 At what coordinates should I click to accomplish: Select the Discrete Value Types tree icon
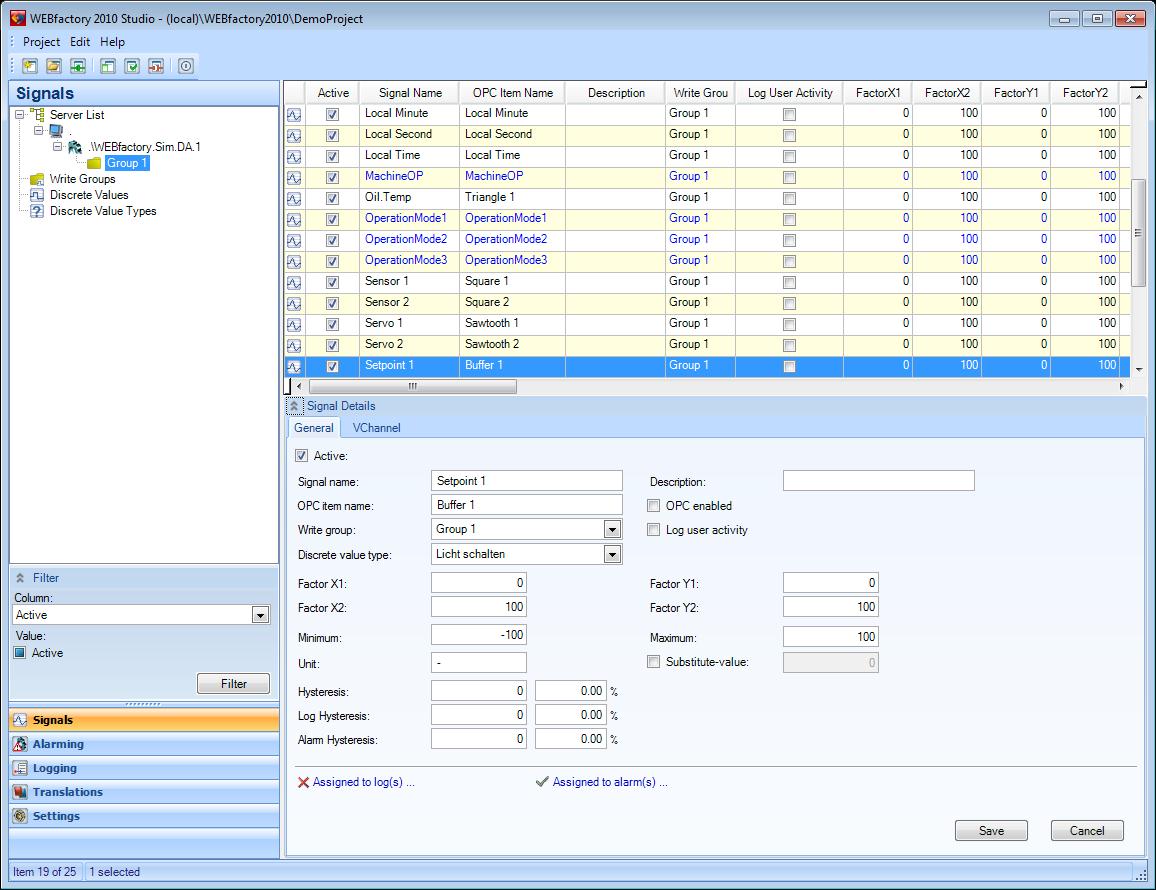[x=37, y=211]
